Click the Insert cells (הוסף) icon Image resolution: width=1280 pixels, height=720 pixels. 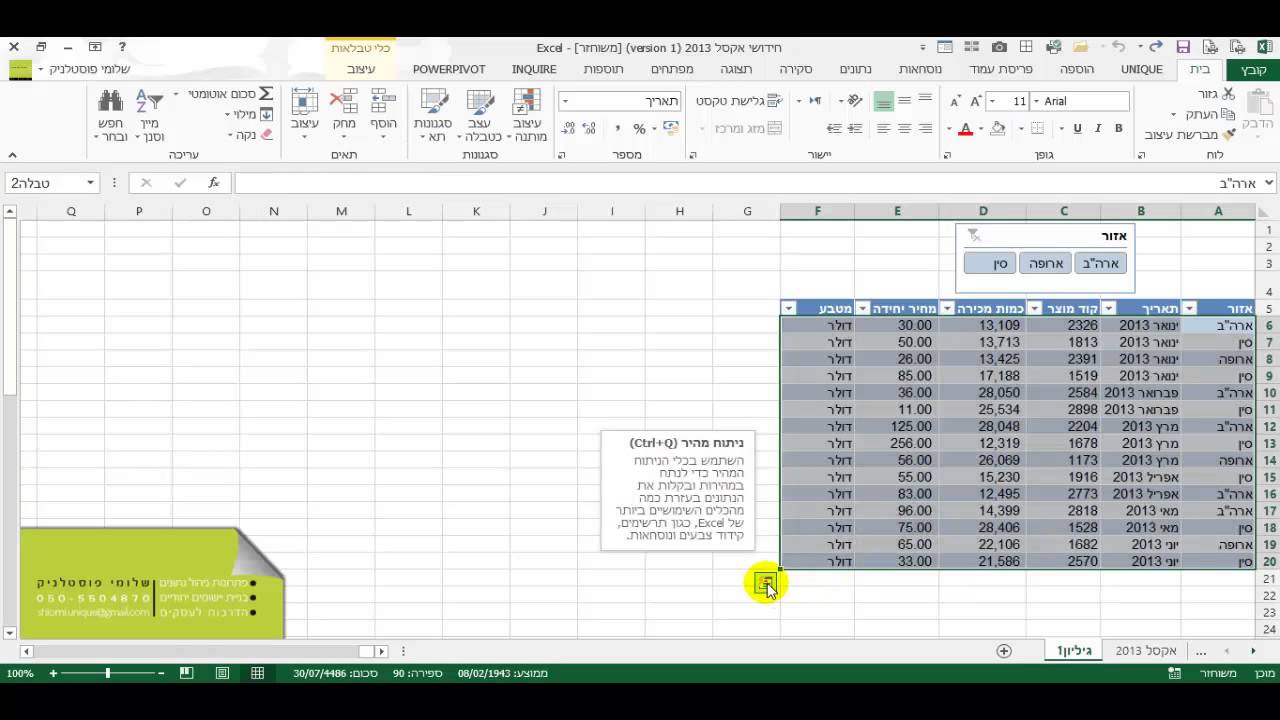384,101
